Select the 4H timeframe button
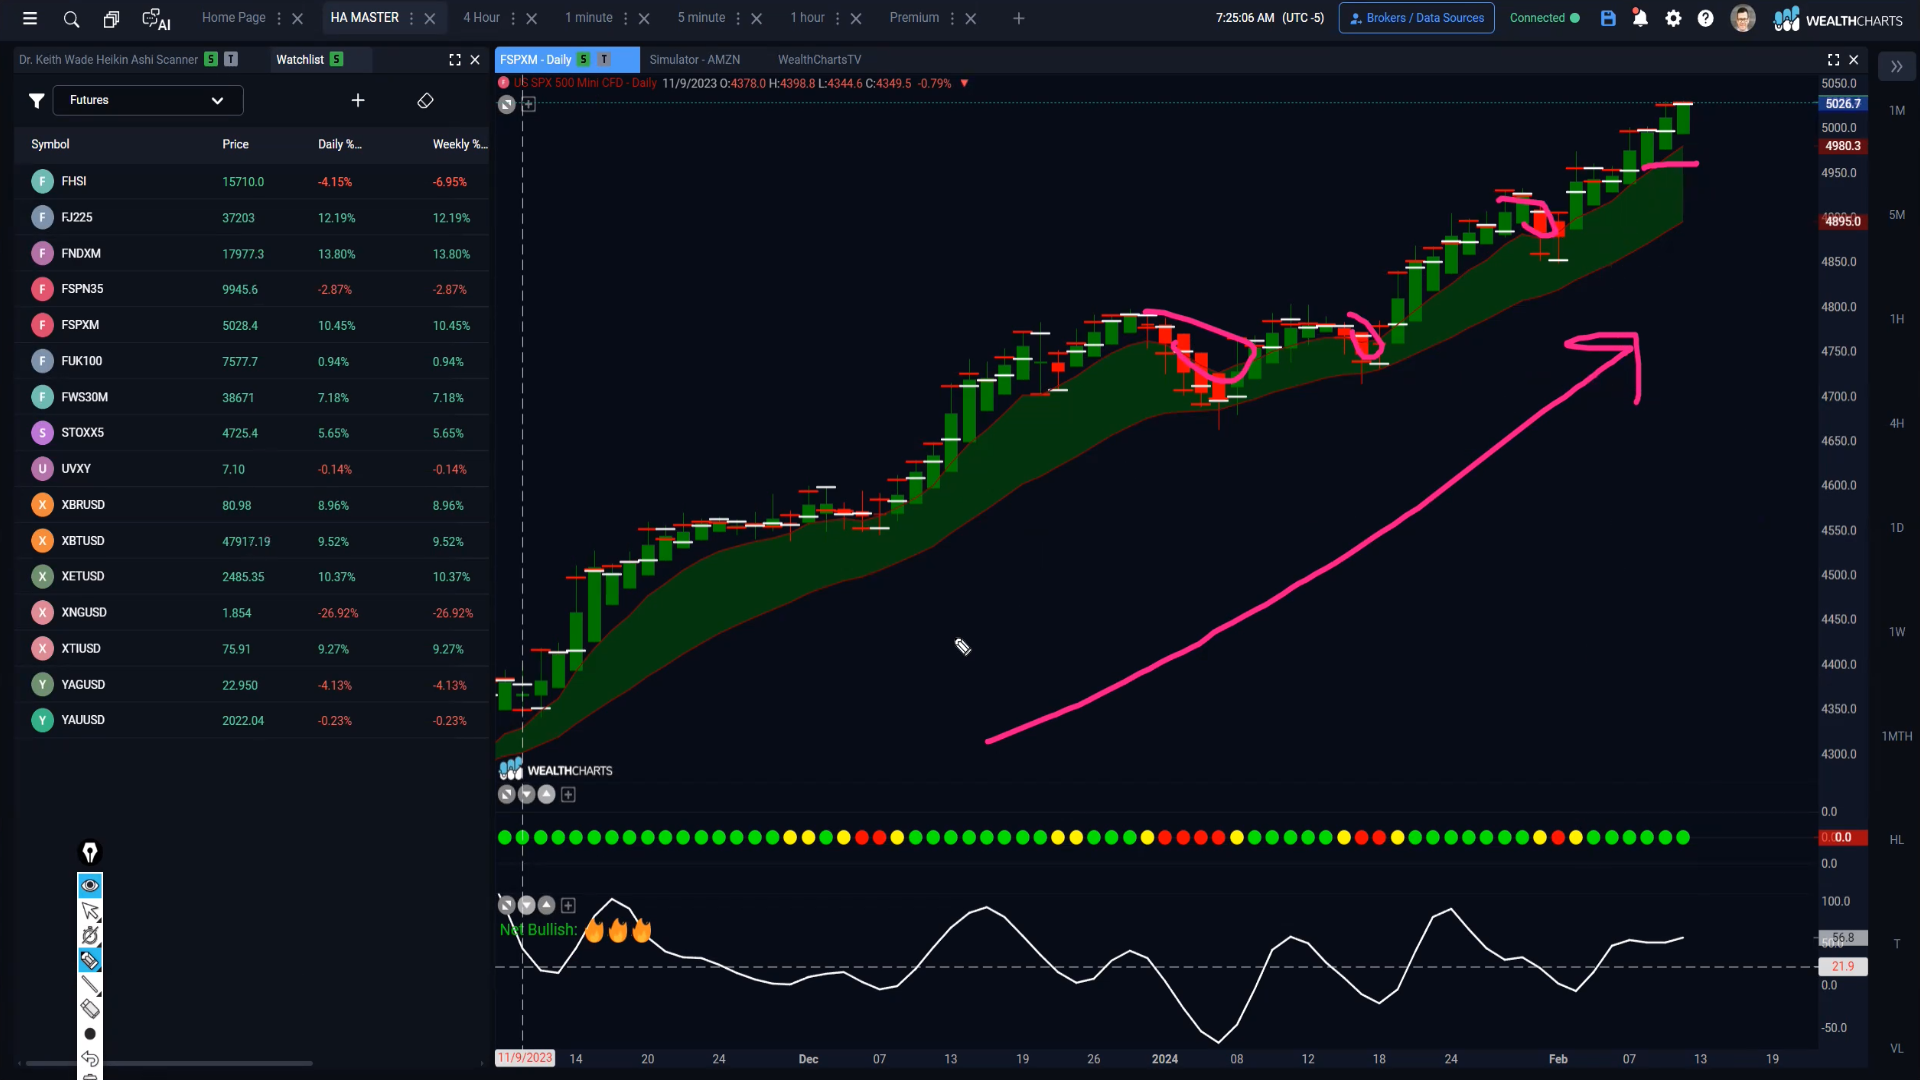The width and height of the screenshot is (1920, 1080). pos(1897,423)
